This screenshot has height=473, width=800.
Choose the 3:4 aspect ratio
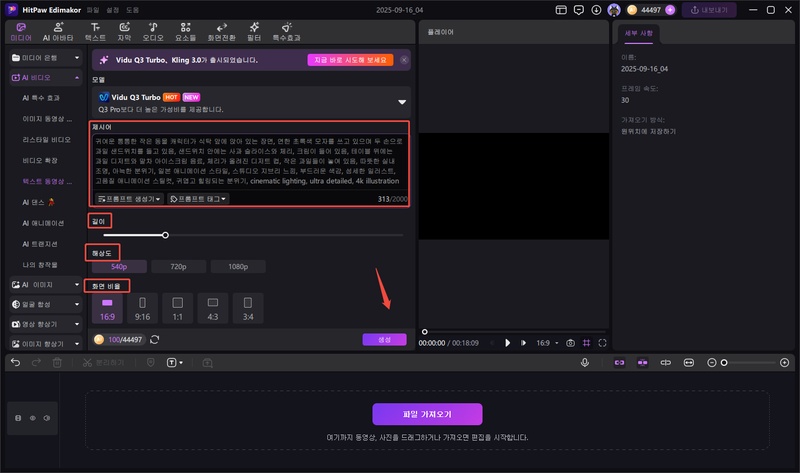point(248,308)
